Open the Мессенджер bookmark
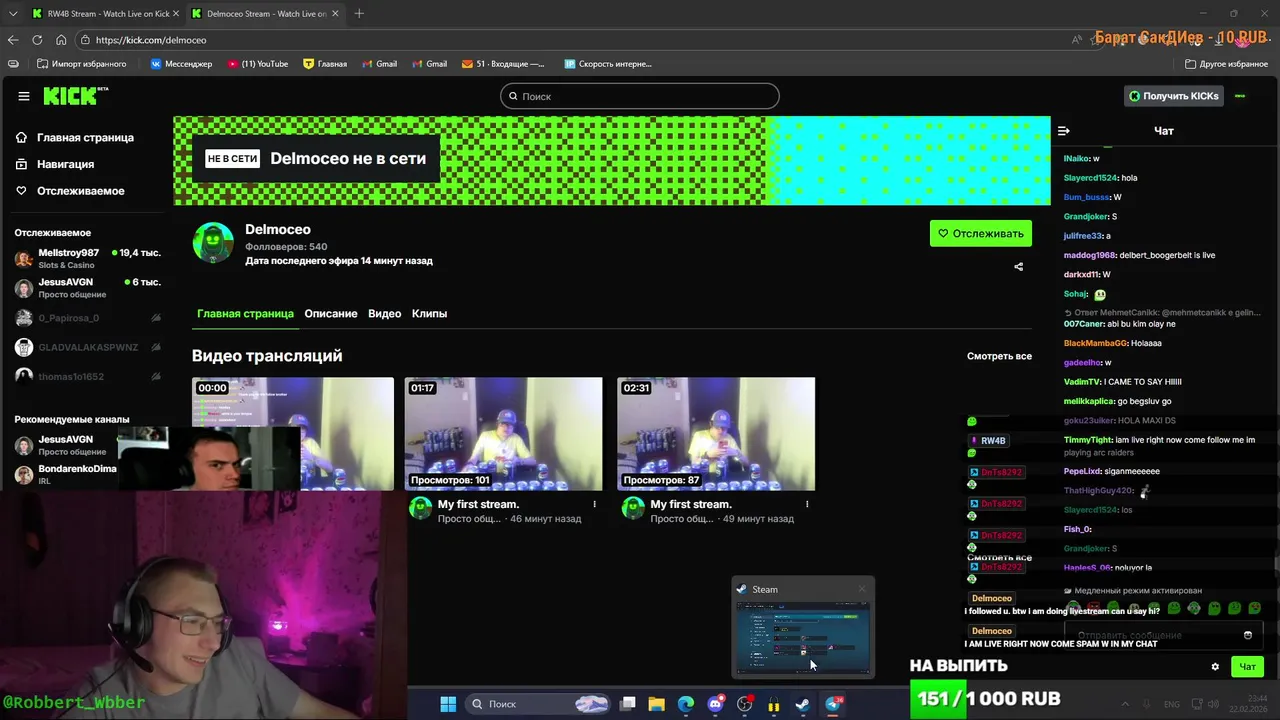1280x720 pixels. click(x=181, y=64)
